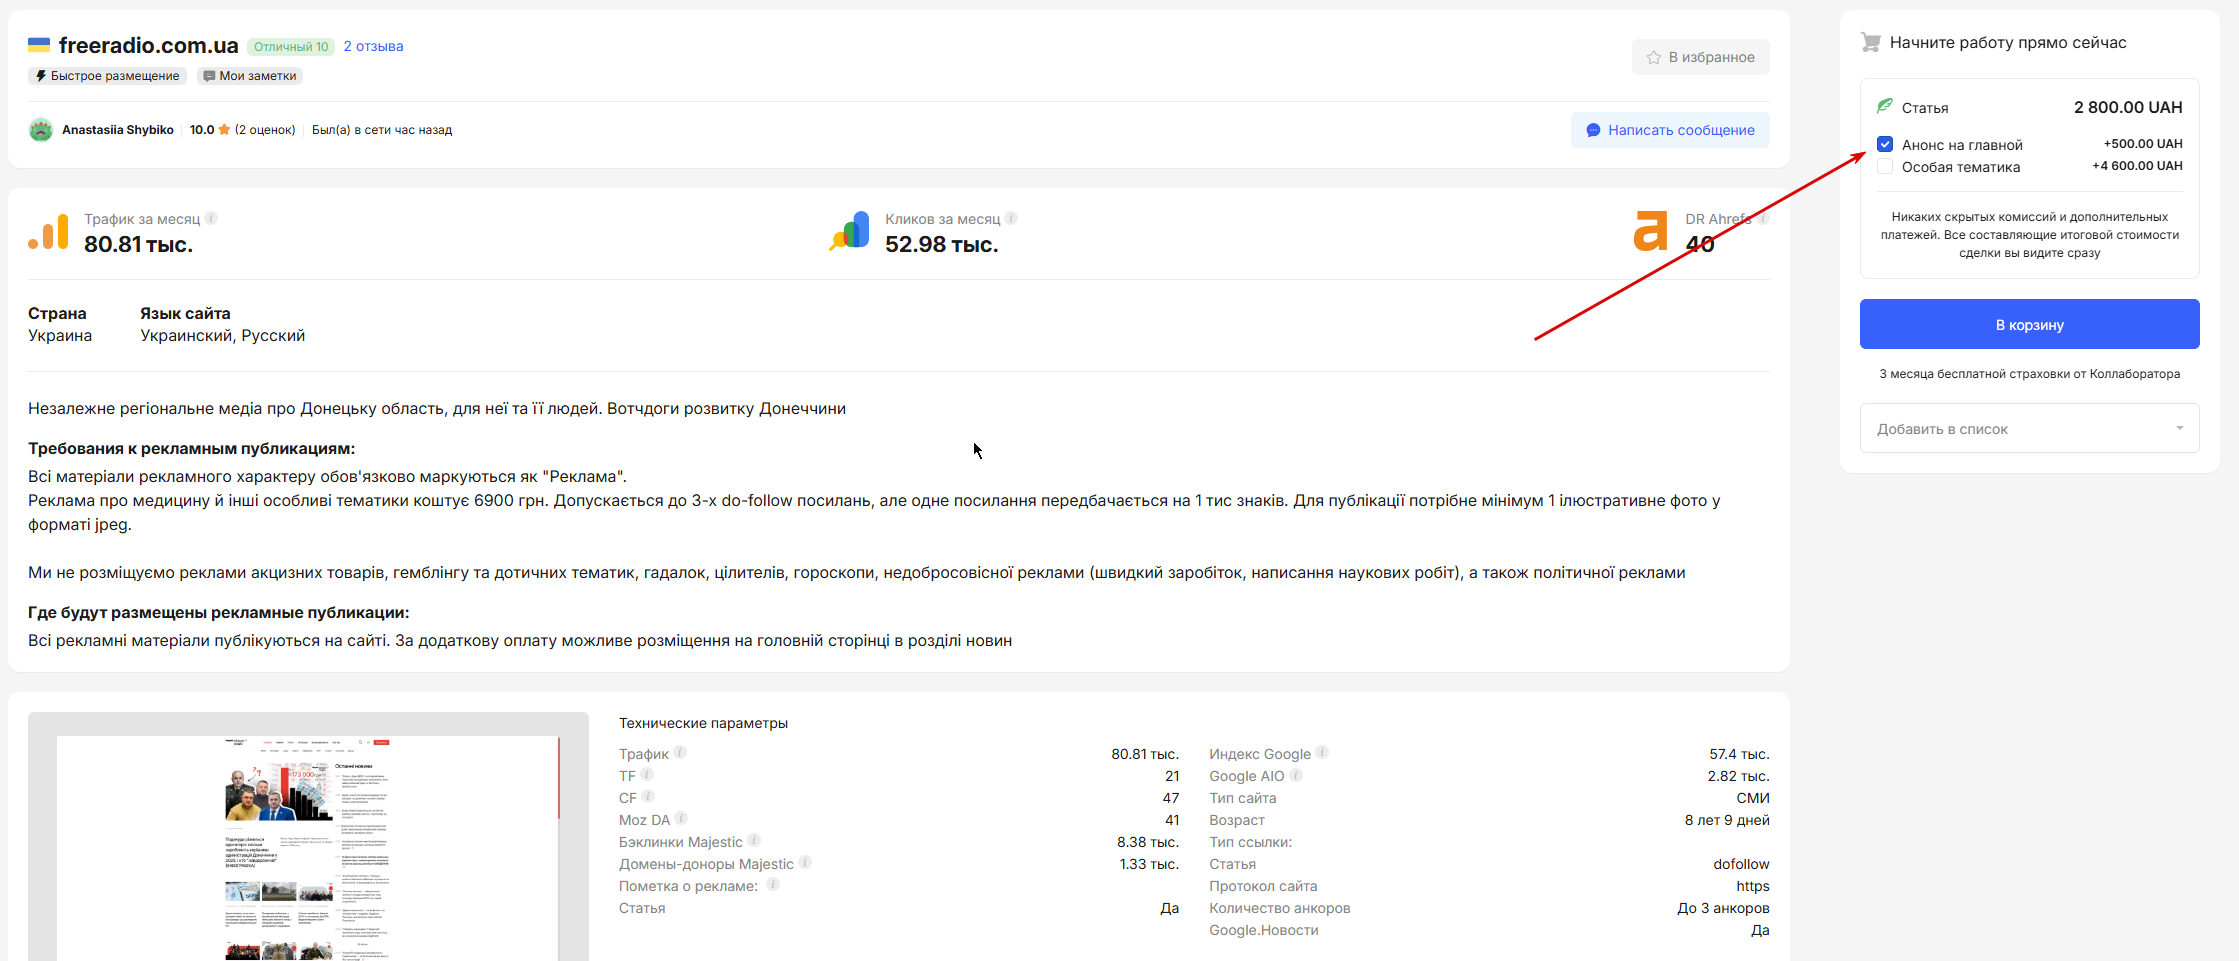The width and height of the screenshot is (2239, 961).
Task: Add the site via В избранное button
Action: click(1700, 57)
